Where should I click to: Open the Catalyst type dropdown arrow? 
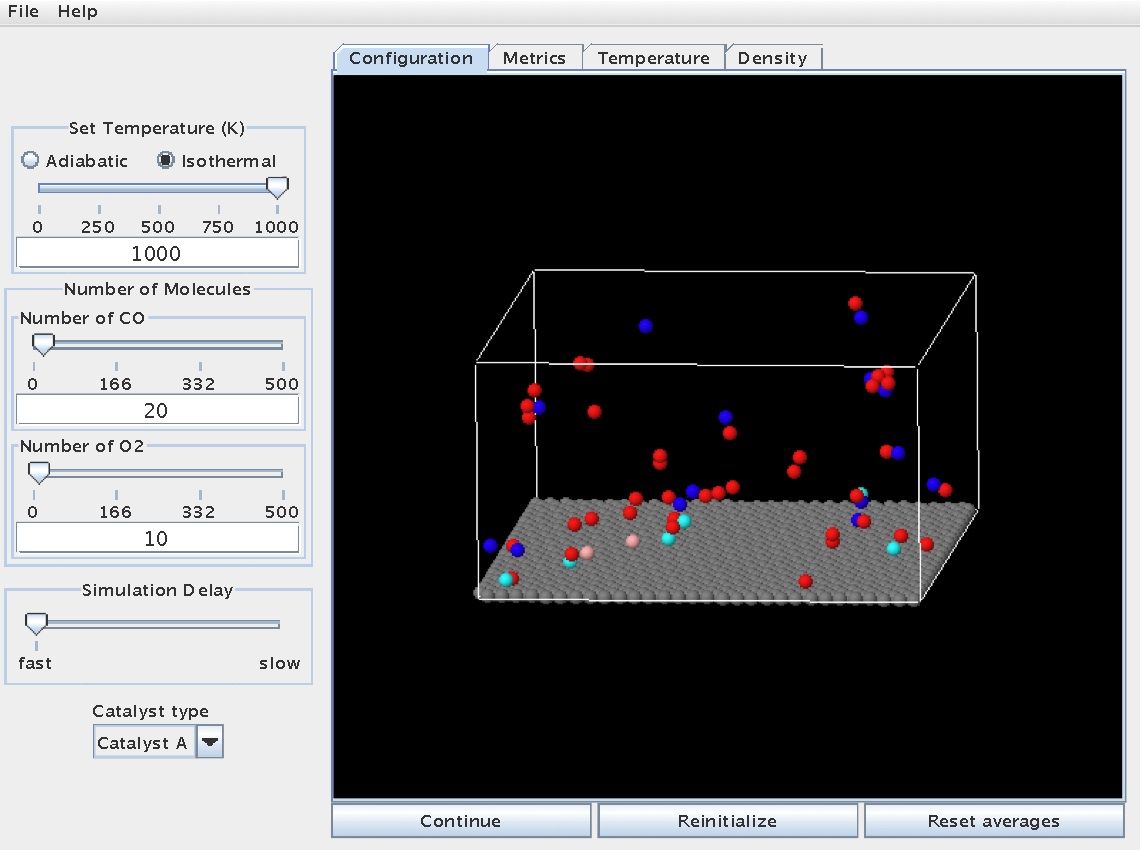[210, 742]
